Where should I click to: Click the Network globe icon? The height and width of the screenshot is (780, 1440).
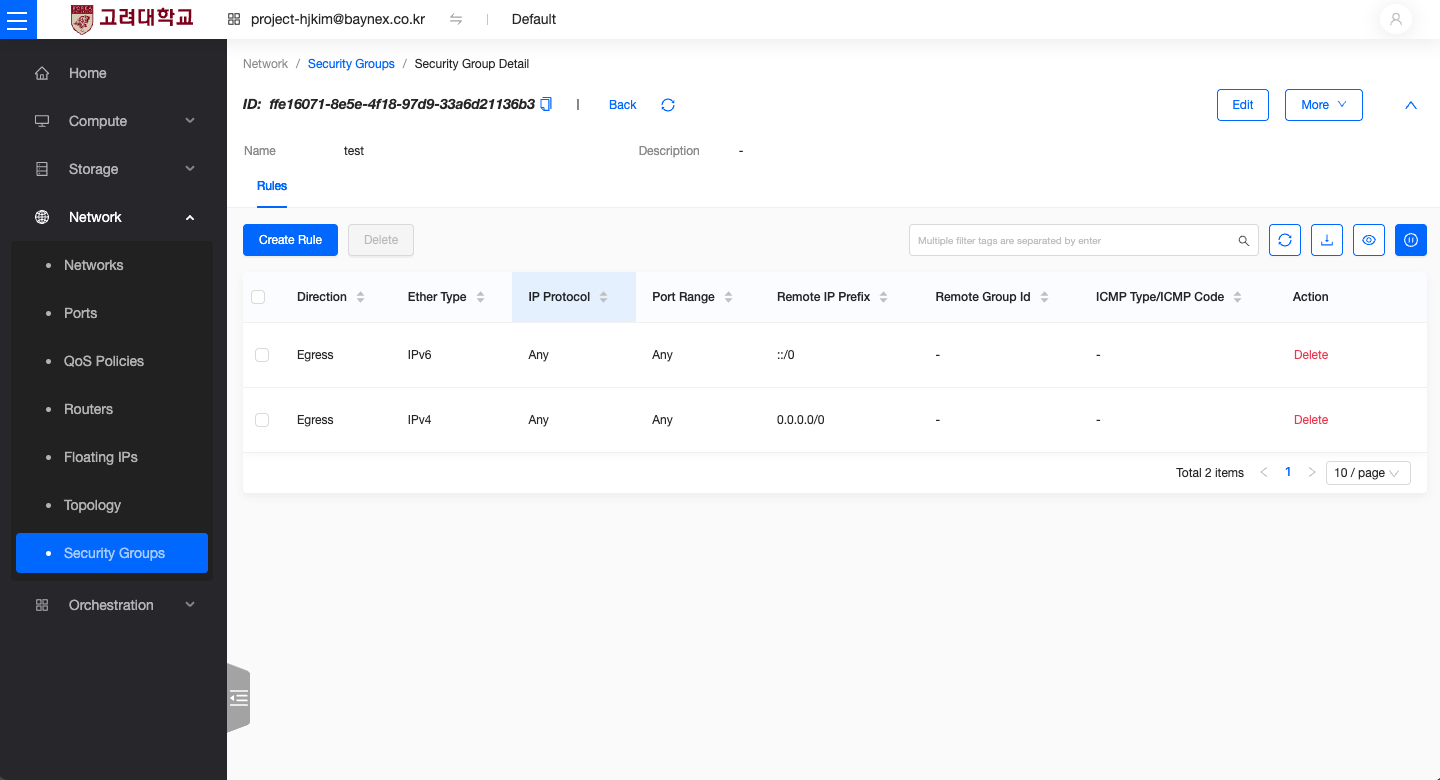coord(42,217)
